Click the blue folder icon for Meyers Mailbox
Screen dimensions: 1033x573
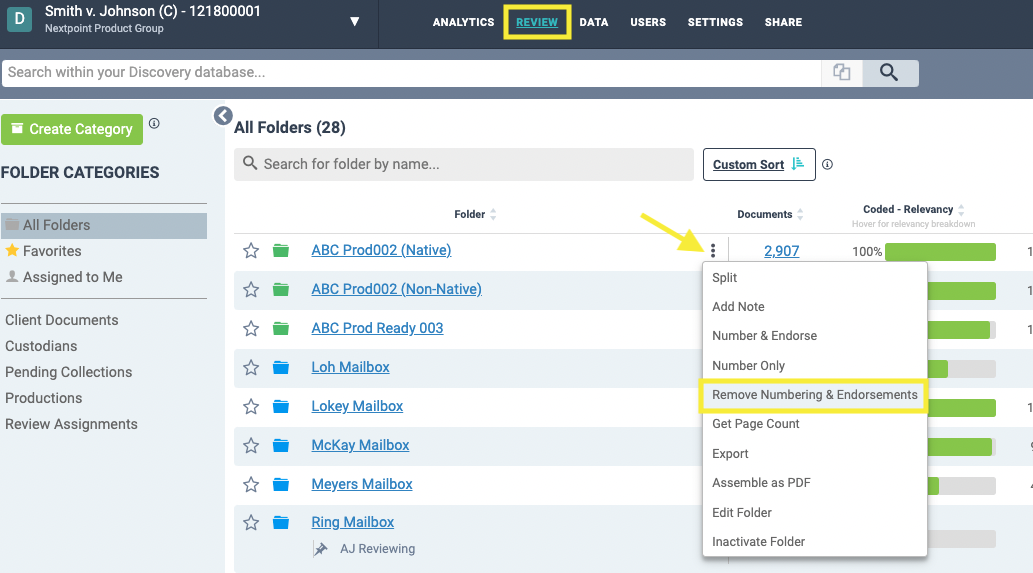tap(281, 485)
